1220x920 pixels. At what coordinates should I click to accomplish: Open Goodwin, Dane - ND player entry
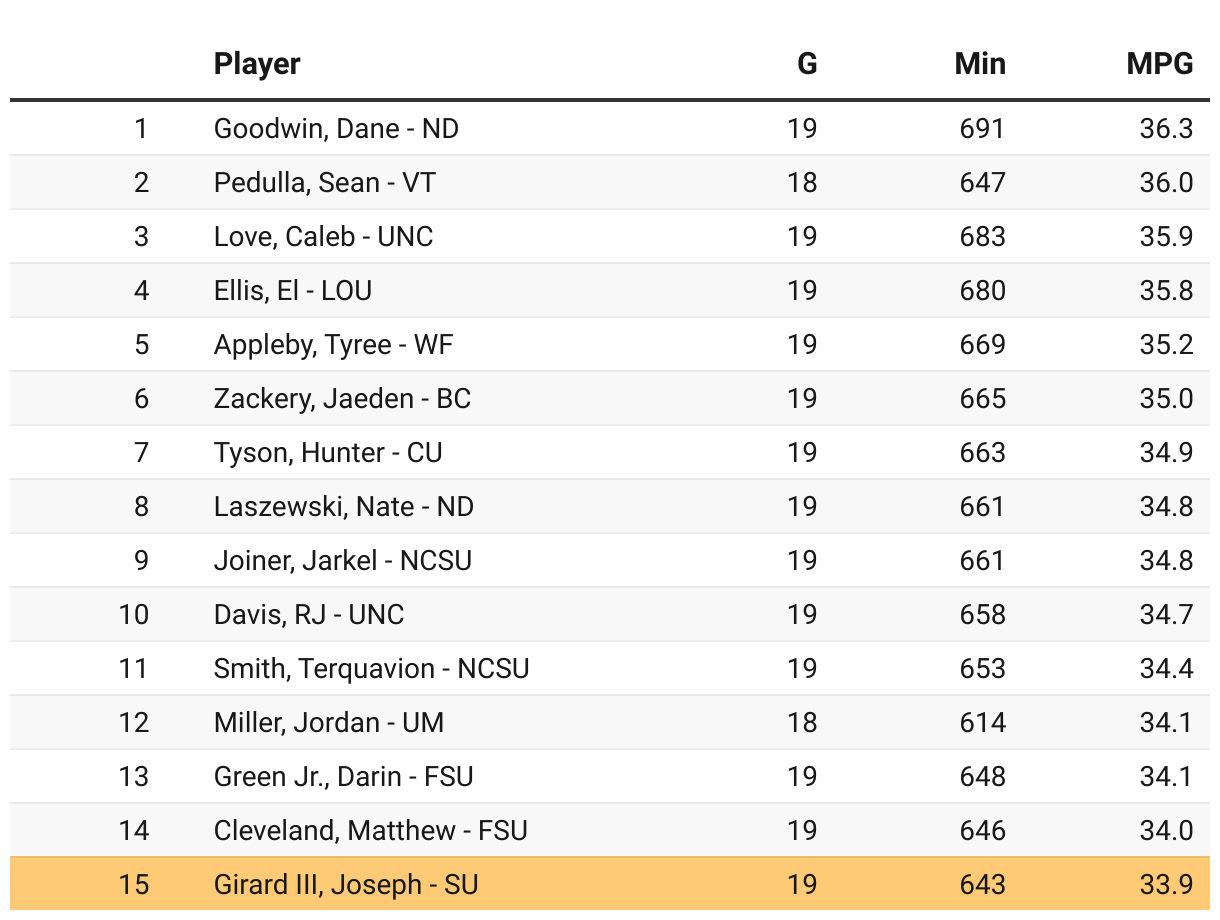point(336,129)
